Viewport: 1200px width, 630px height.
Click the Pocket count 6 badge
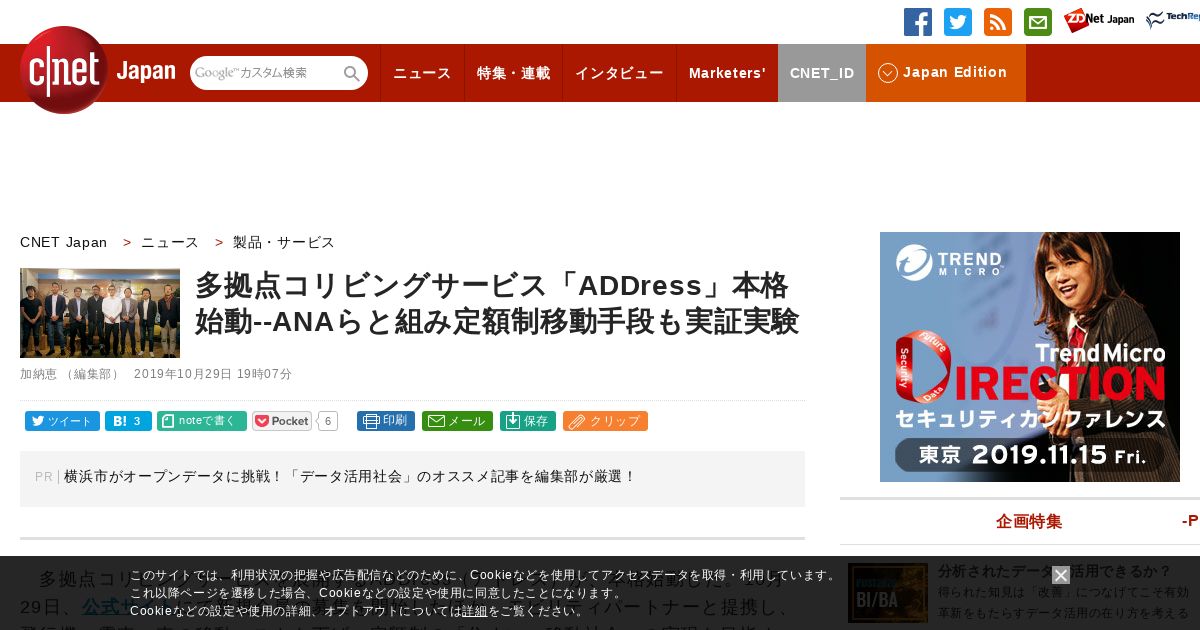pos(327,421)
